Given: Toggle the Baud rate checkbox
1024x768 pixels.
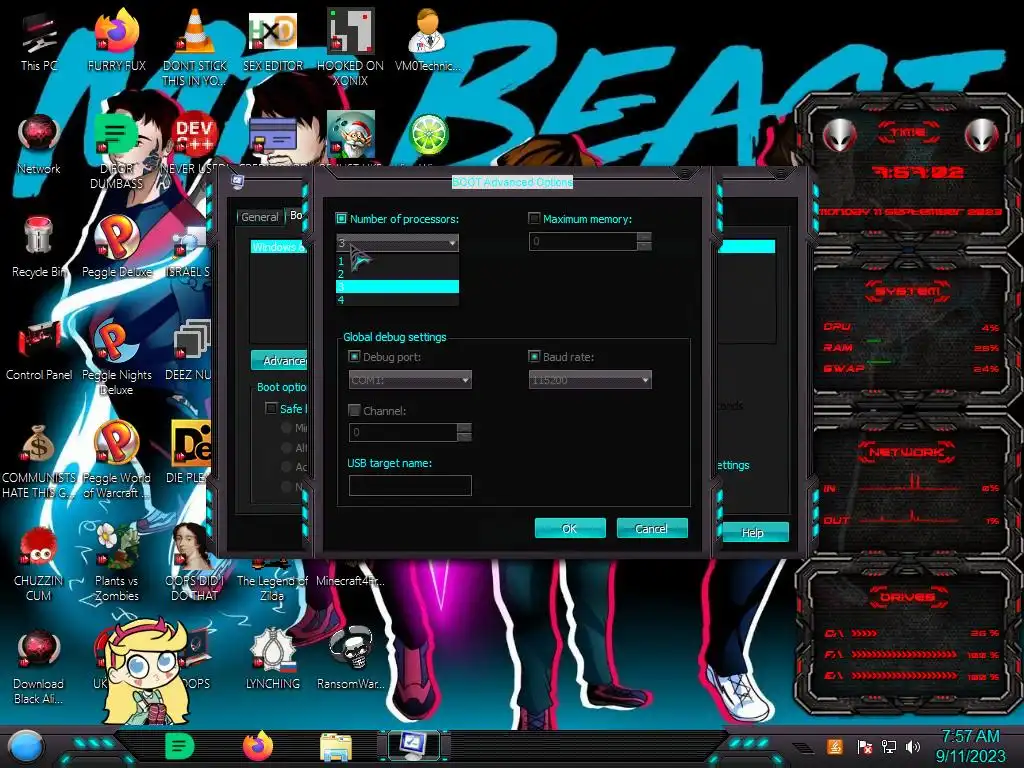Looking at the screenshot, I should click(x=534, y=357).
